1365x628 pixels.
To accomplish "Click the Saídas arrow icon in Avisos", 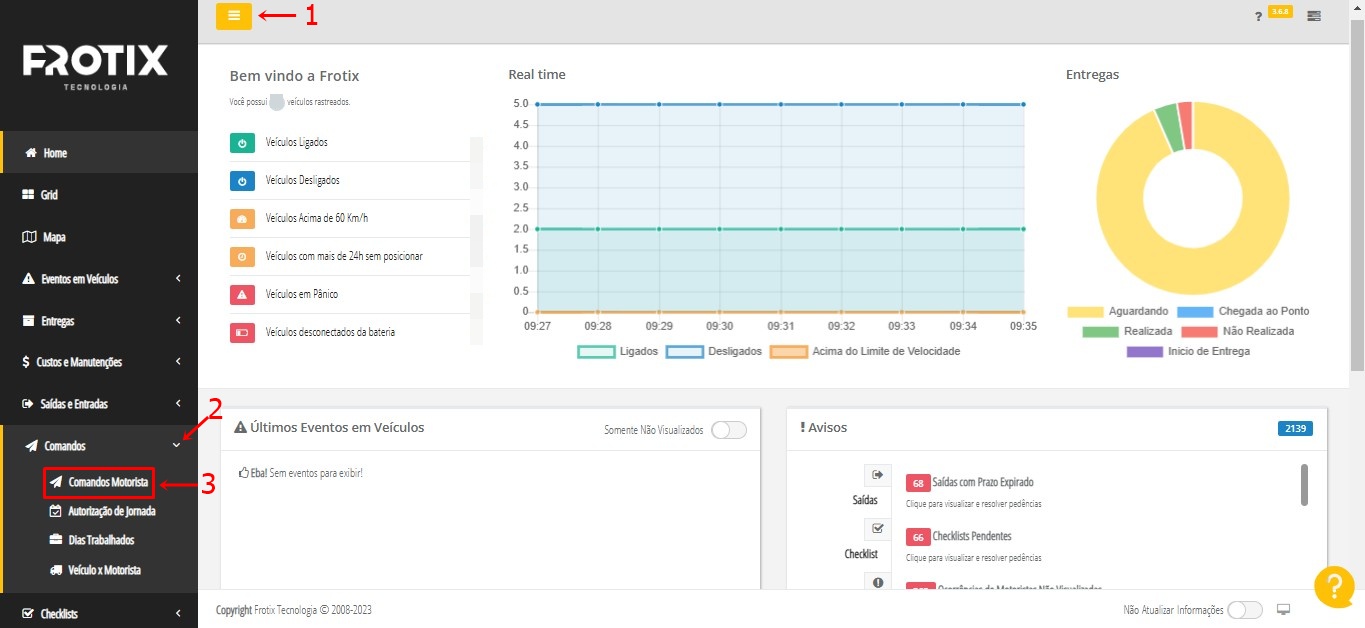I will click(877, 475).
